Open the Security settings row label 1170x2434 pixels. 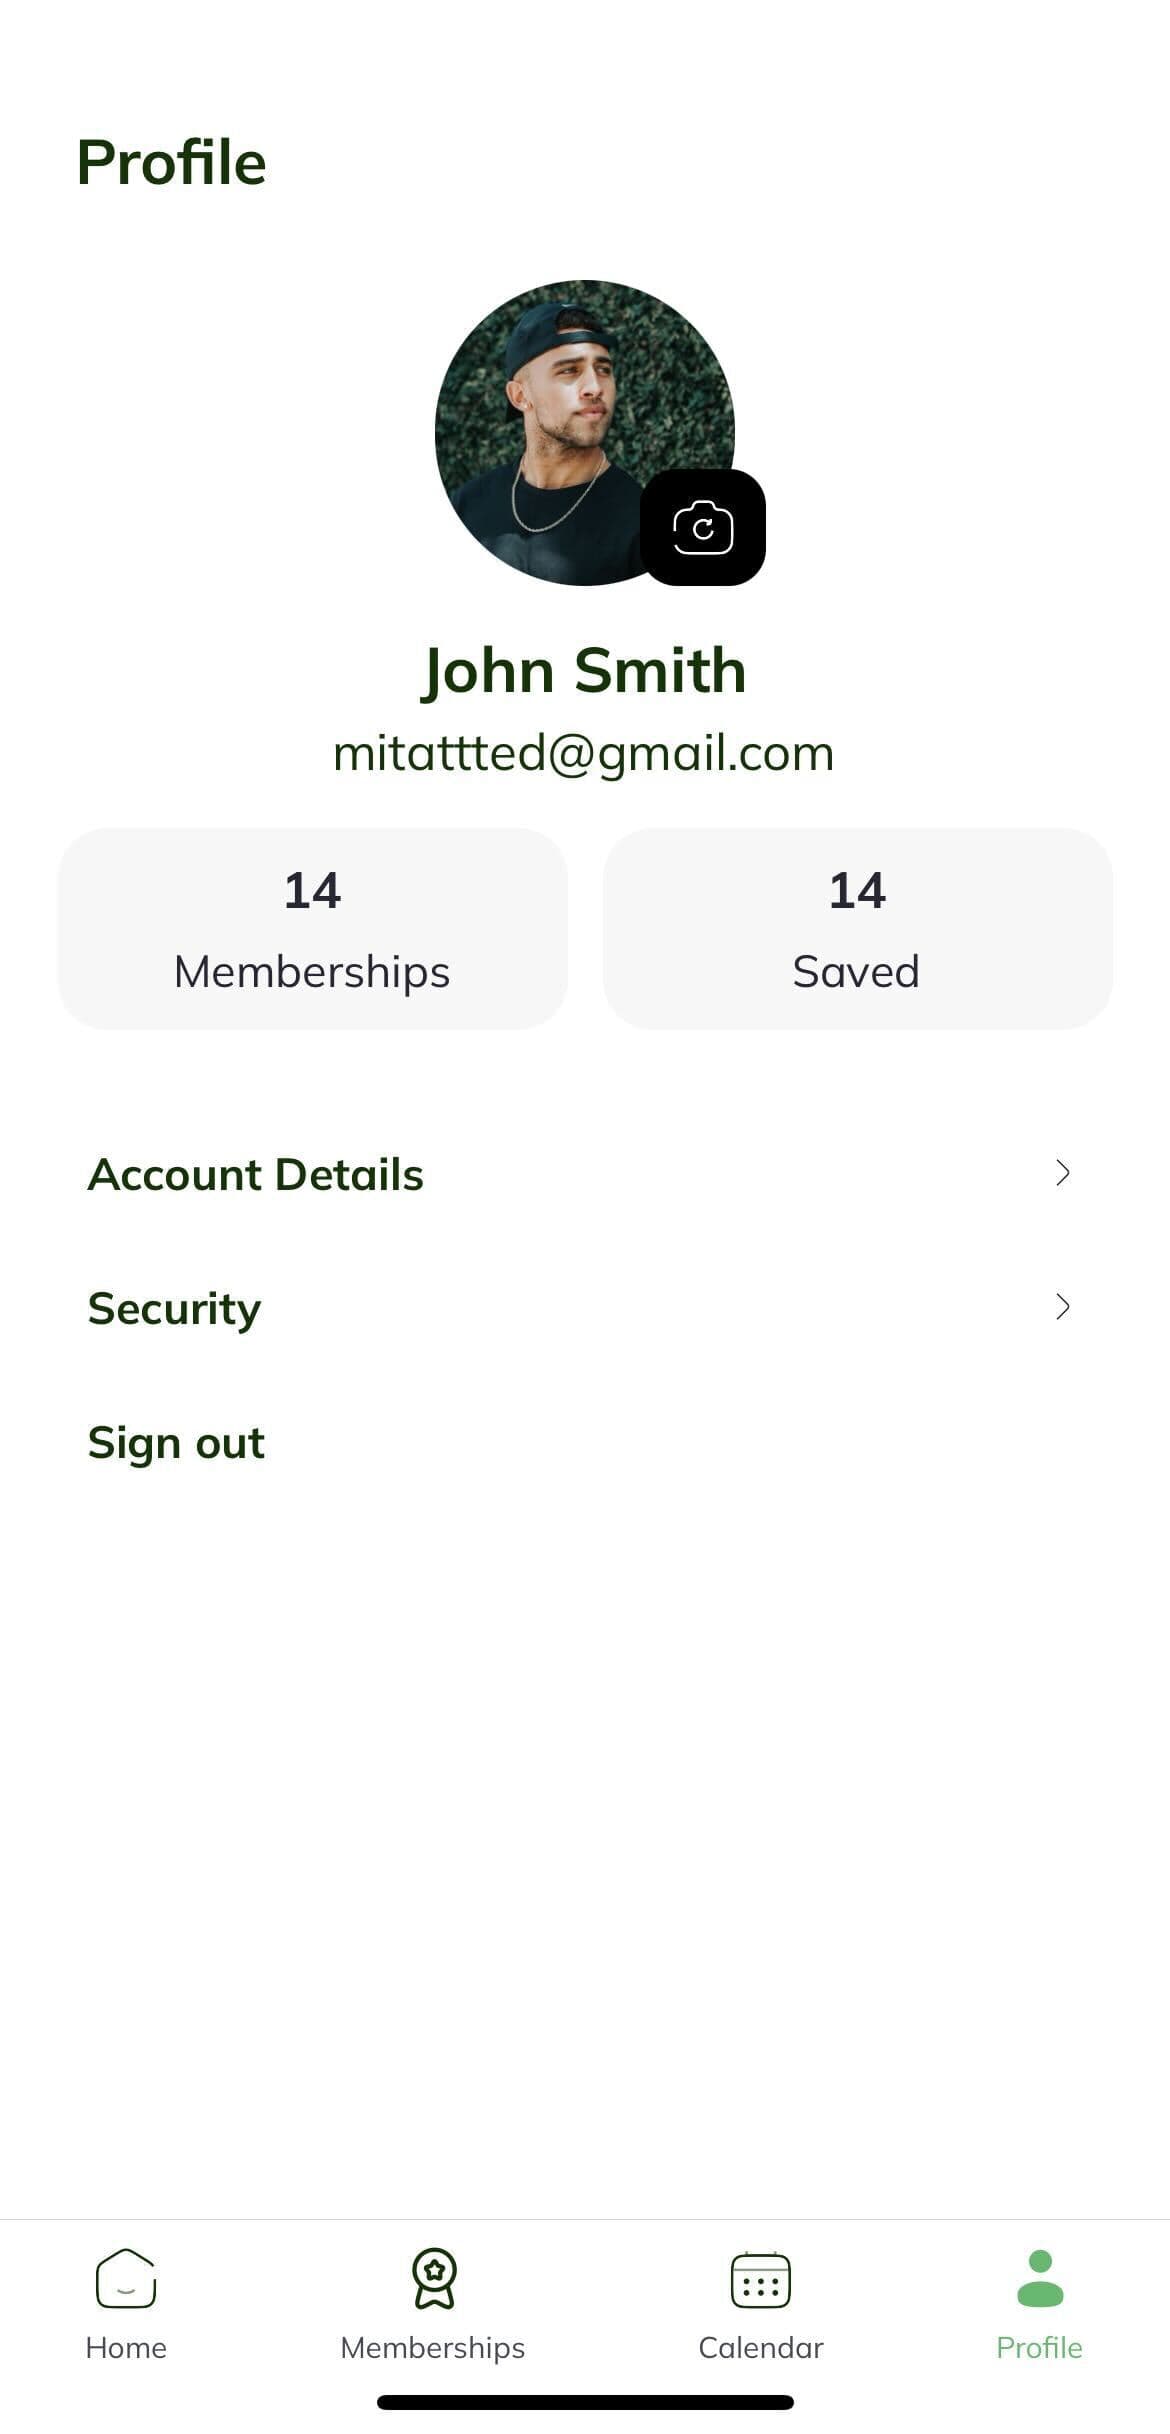tap(175, 1309)
